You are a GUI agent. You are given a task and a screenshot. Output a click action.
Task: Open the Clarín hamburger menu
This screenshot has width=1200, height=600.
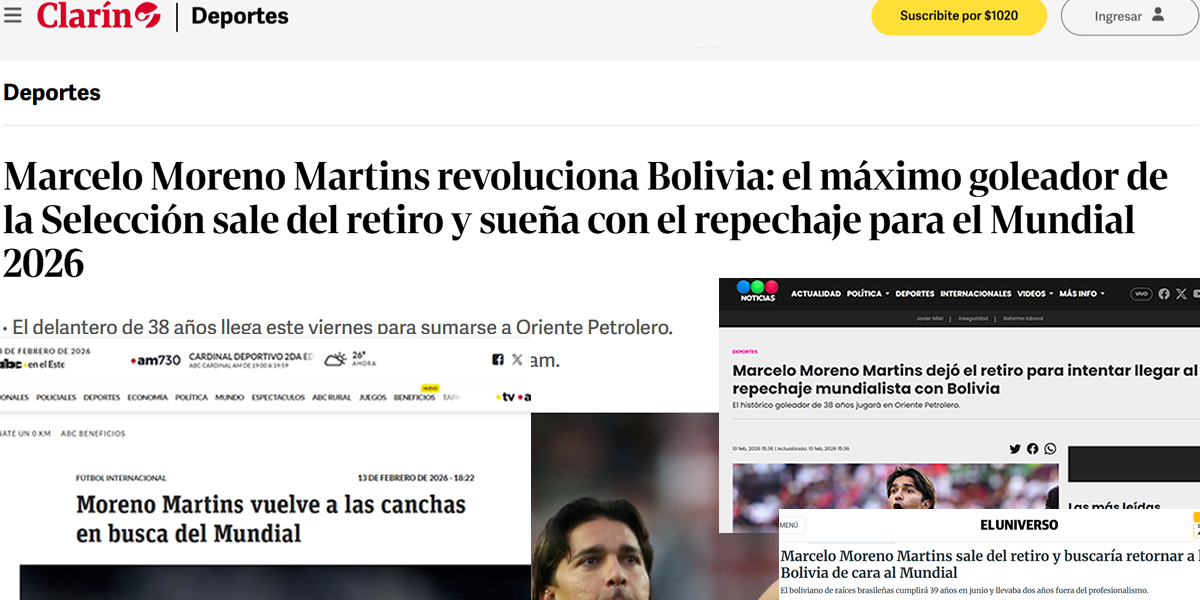(x=12, y=15)
